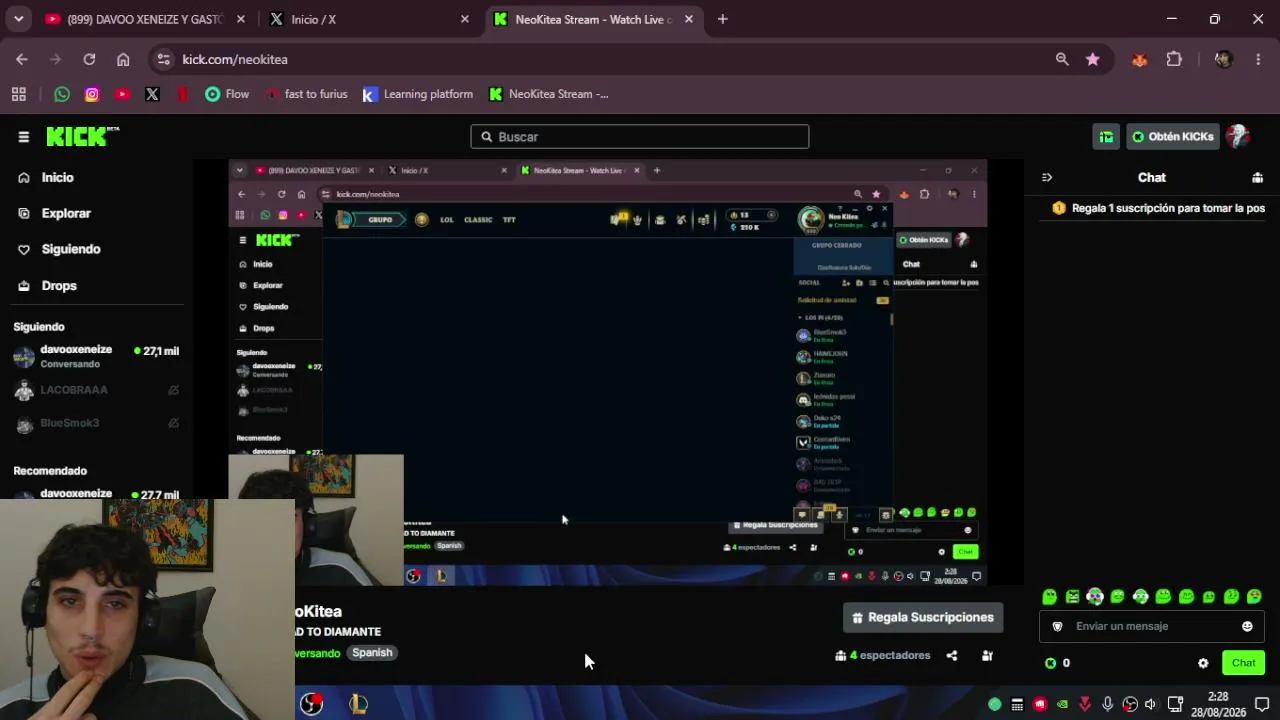Open League of Legends from the taskbar
Screen dimensions: 1280x720
pyautogui.click(x=358, y=704)
